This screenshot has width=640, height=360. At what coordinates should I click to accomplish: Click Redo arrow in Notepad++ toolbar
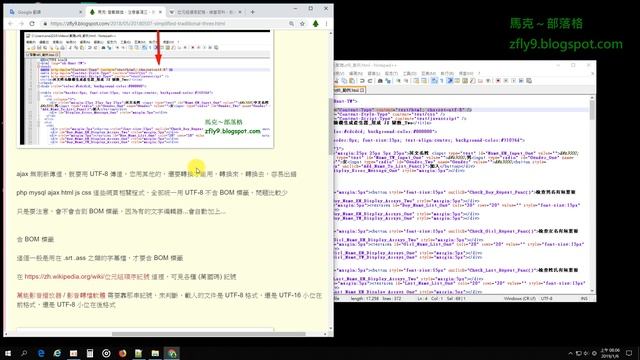[x=370, y=81]
